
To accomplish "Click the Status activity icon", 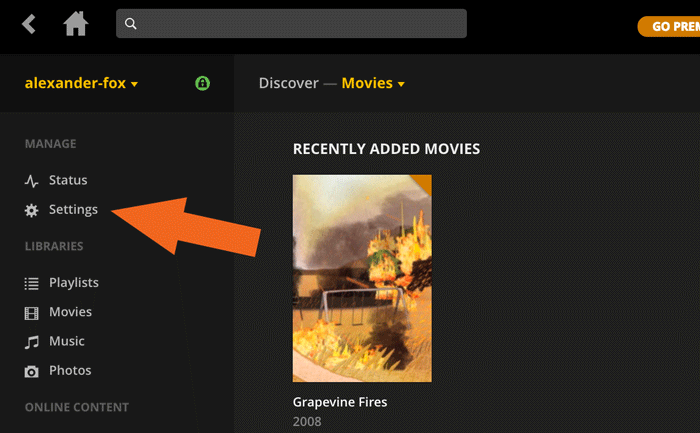I will (x=31, y=181).
